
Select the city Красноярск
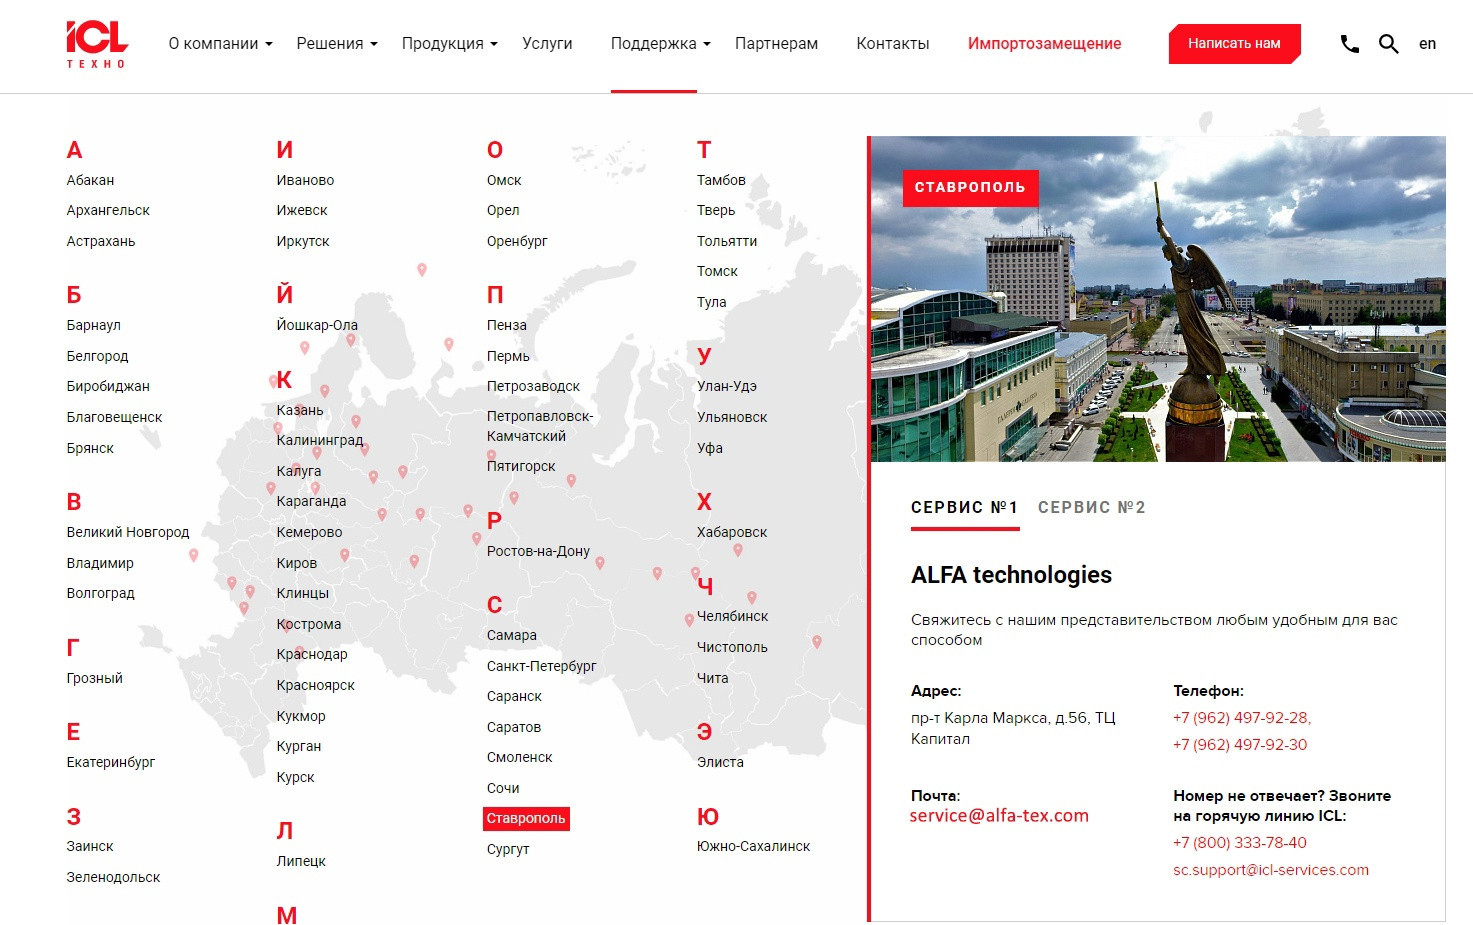click(x=315, y=686)
